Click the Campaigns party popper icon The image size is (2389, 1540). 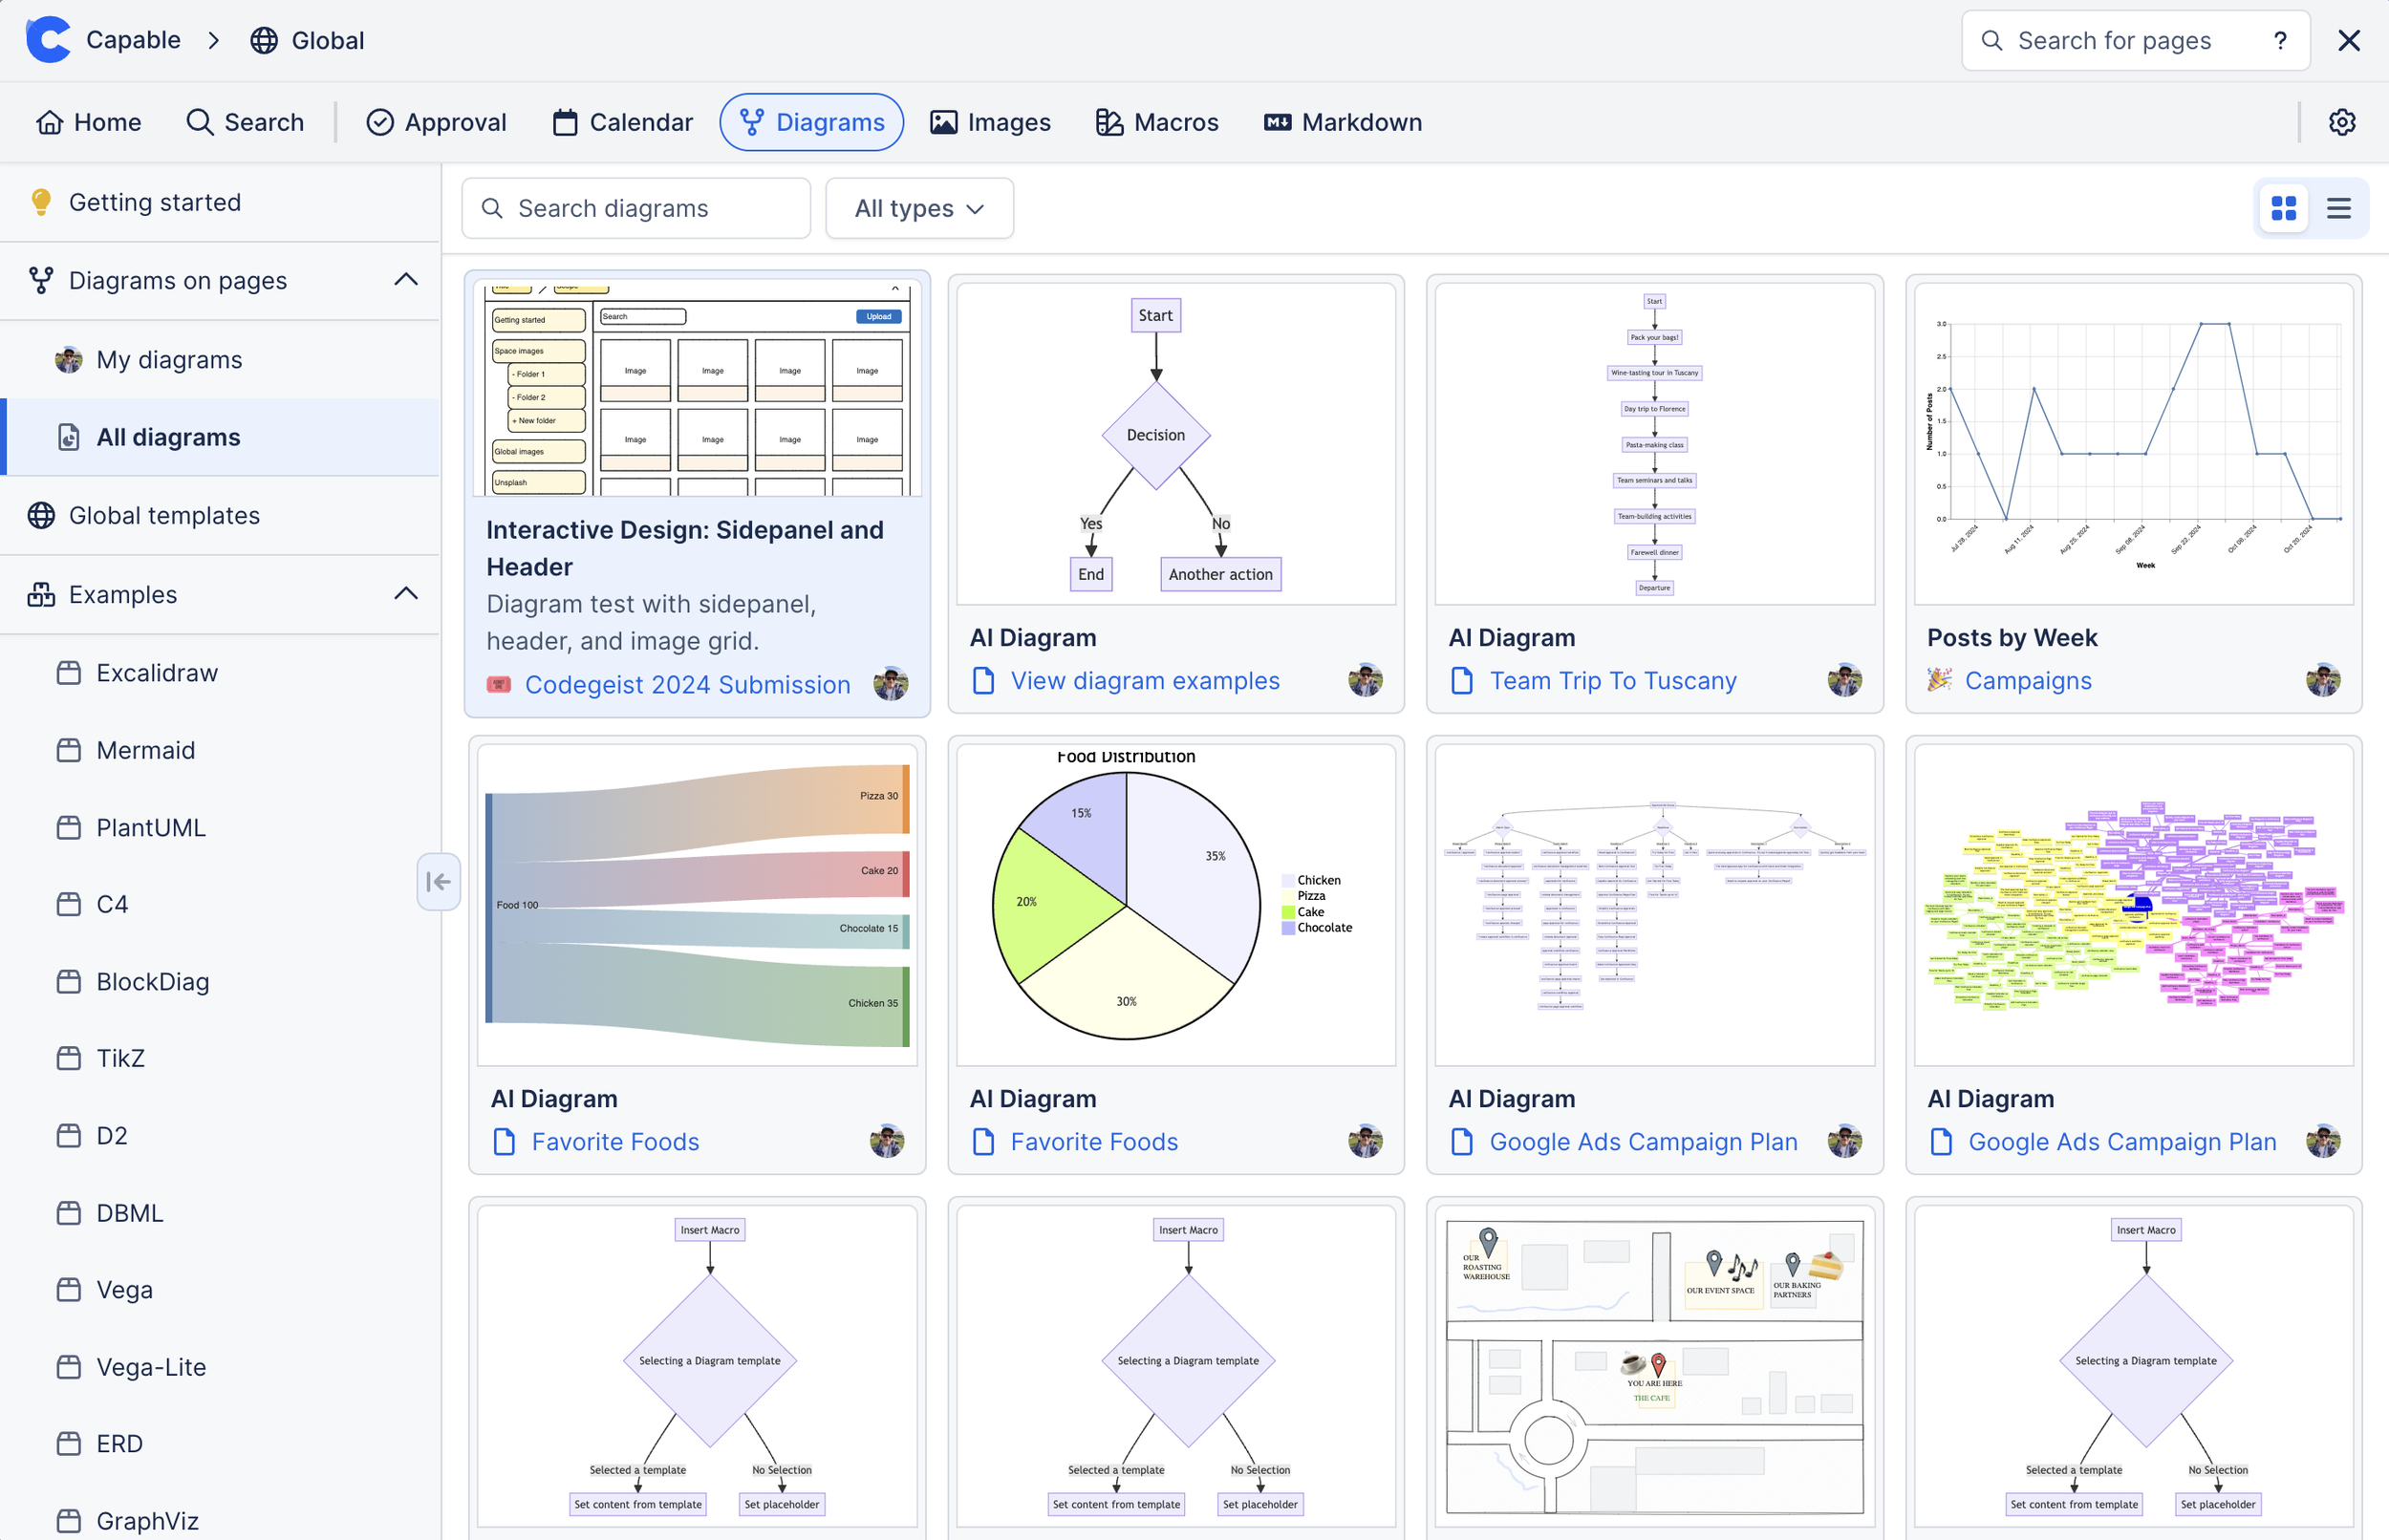[x=1939, y=680]
